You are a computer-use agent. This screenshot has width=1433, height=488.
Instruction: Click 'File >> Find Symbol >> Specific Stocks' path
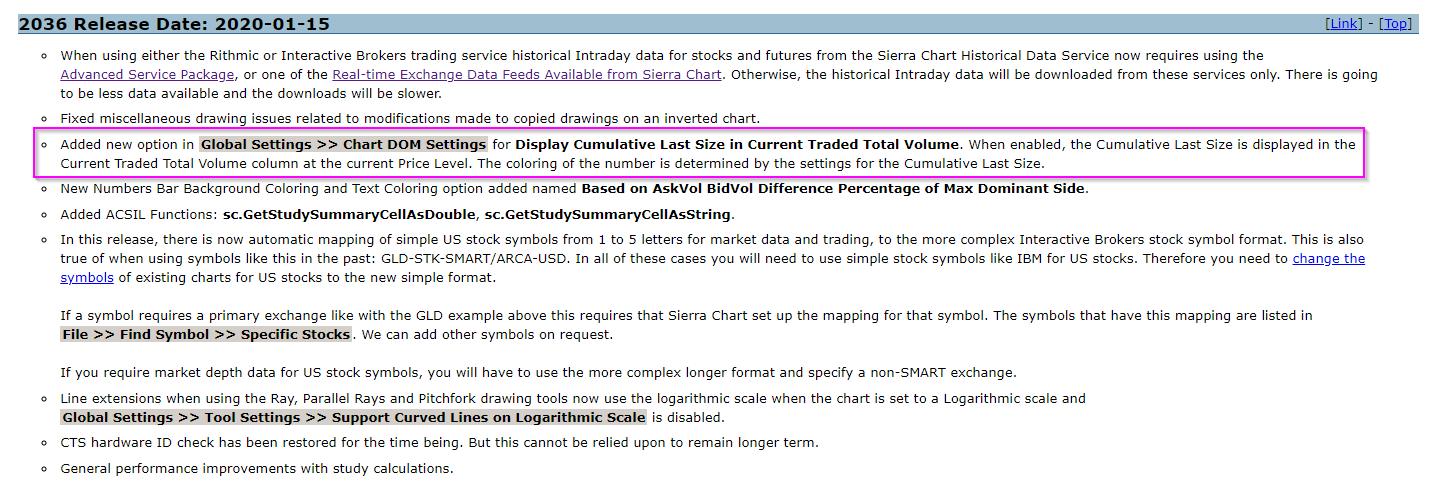[206, 334]
